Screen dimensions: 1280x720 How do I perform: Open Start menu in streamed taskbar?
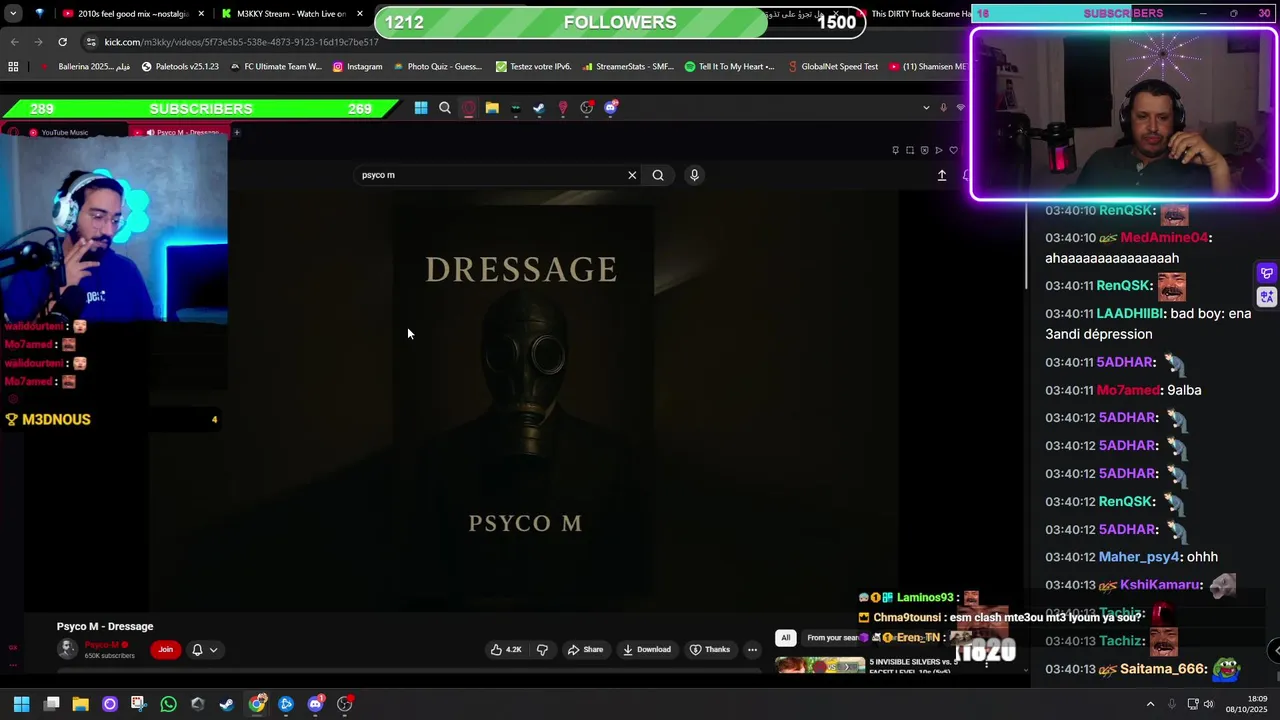421,108
